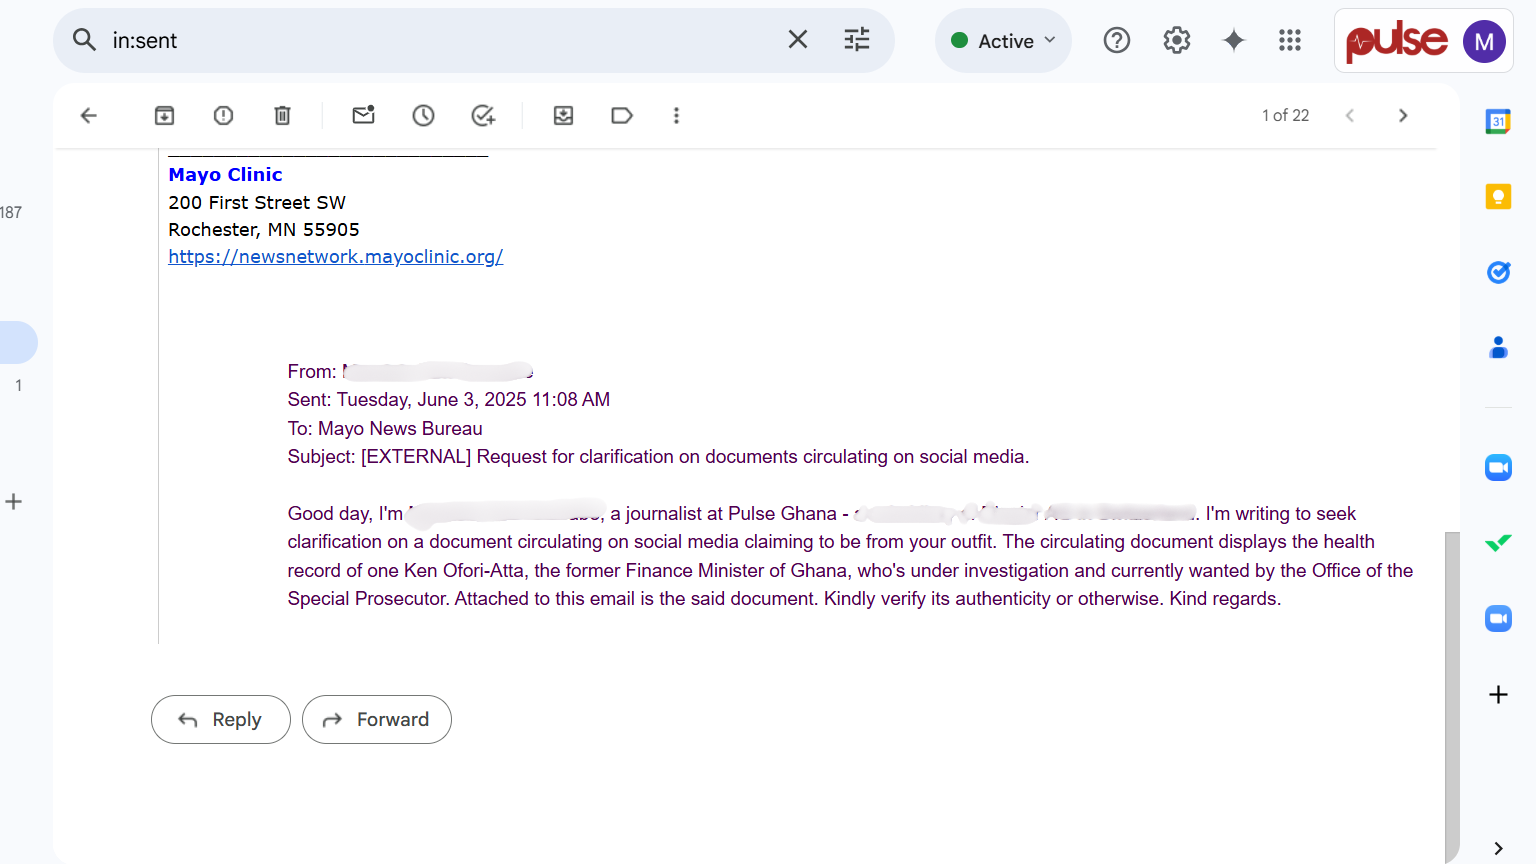Expand the Active status dropdown
The width and height of the screenshot is (1536, 864).
(1003, 41)
